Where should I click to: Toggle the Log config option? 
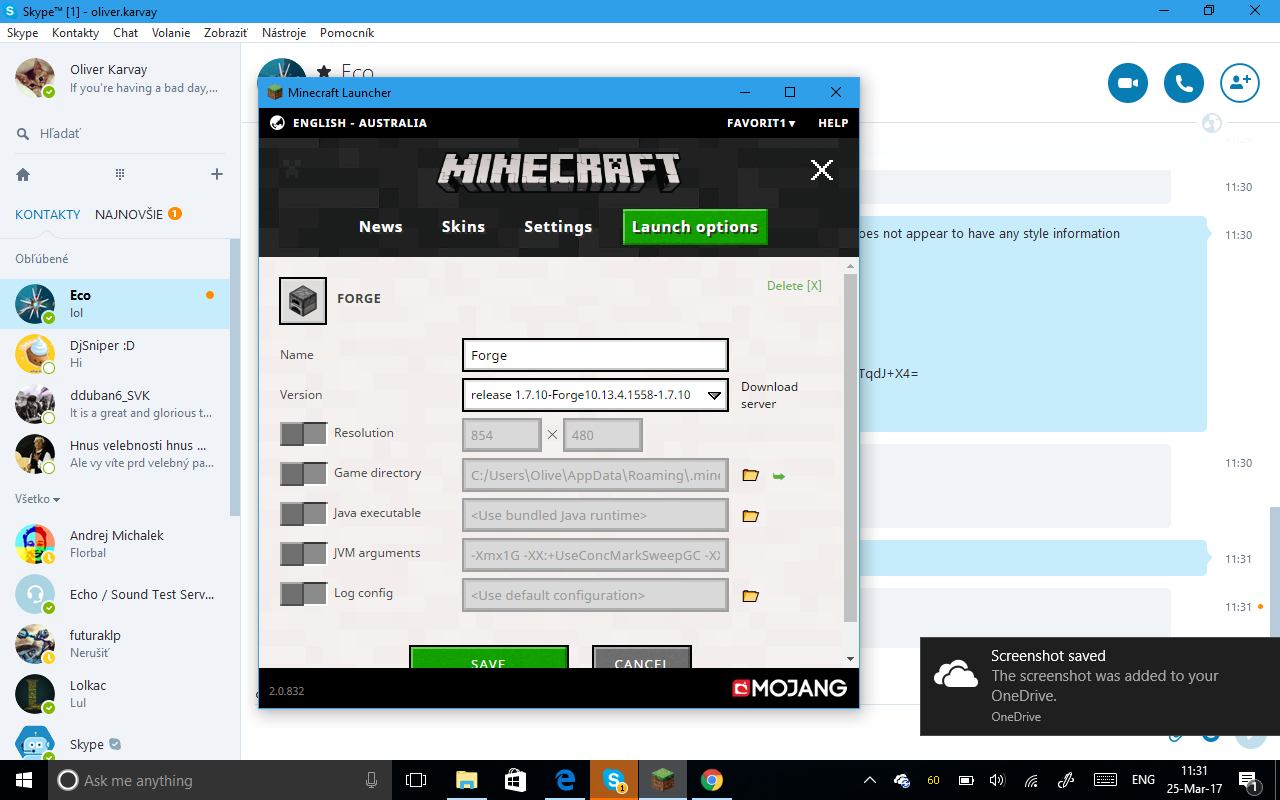pos(303,593)
